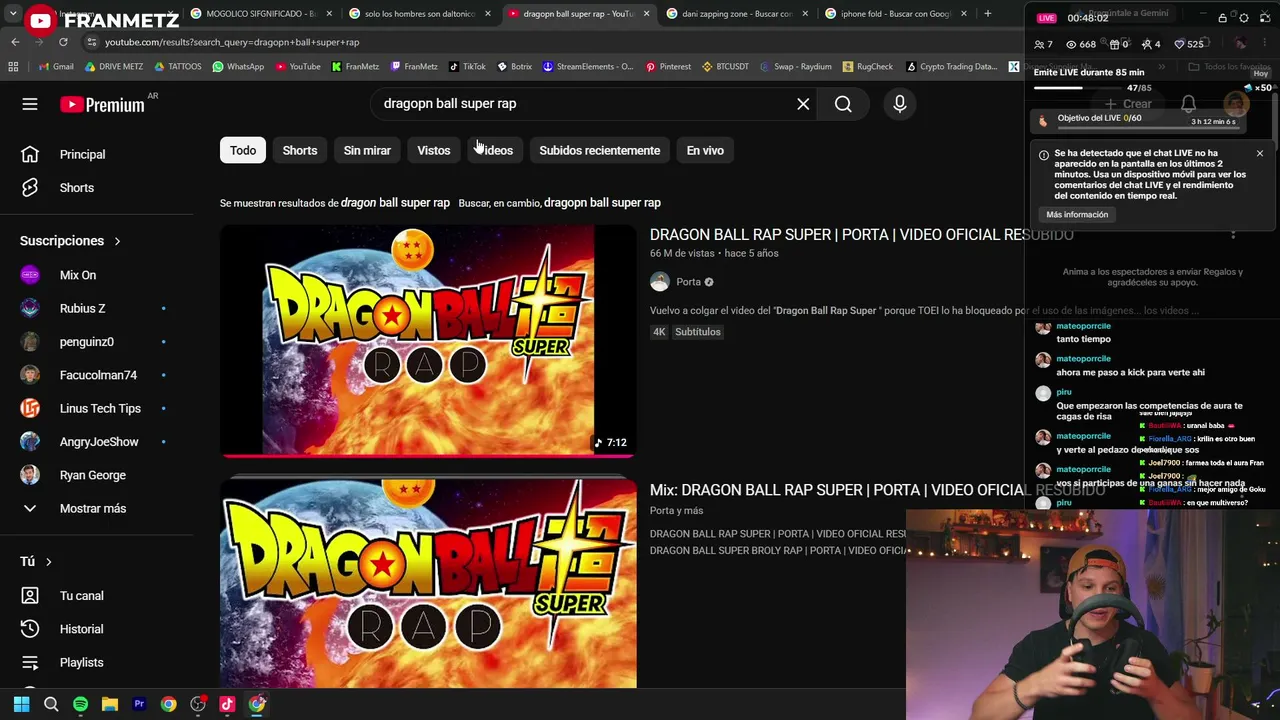Viewport: 1280px width, 720px height.
Task: Open a new Chrome tab
Action: point(987,14)
